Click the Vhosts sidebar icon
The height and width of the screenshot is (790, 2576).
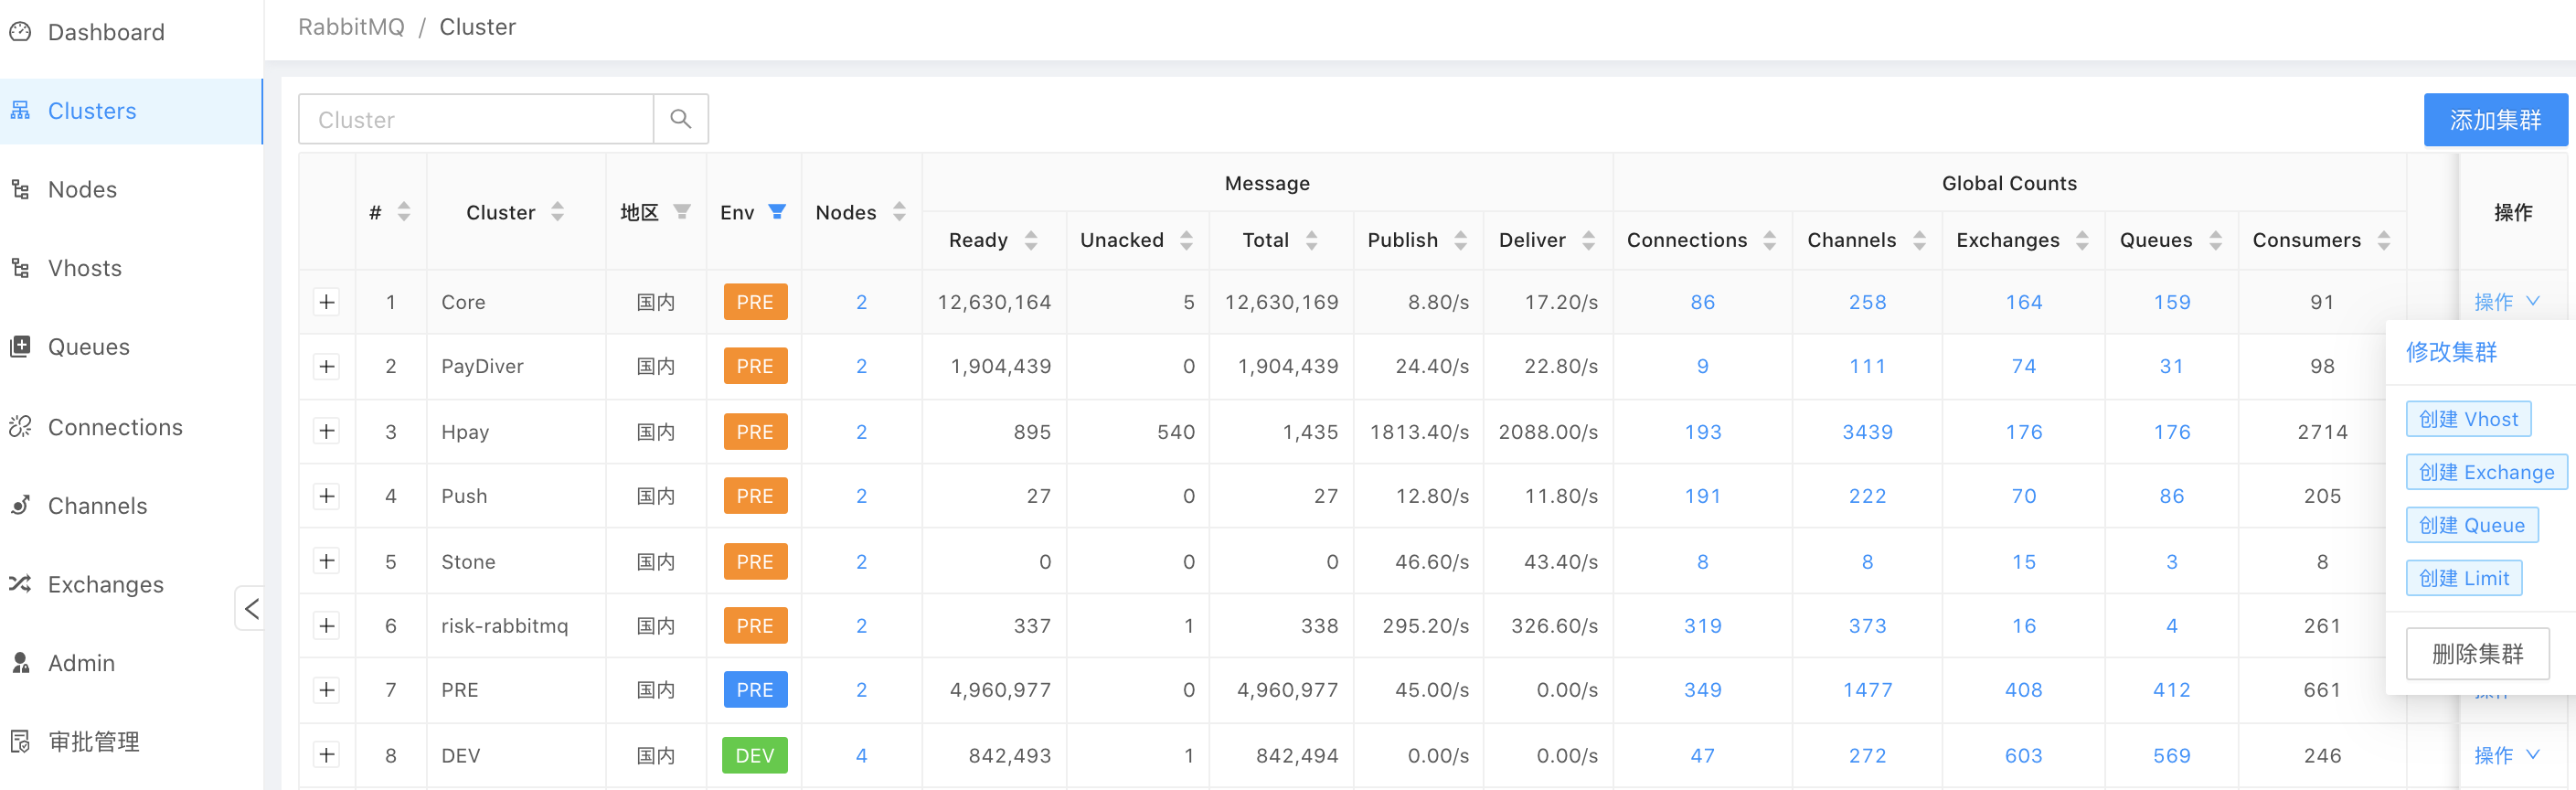(x=20, y=268)
